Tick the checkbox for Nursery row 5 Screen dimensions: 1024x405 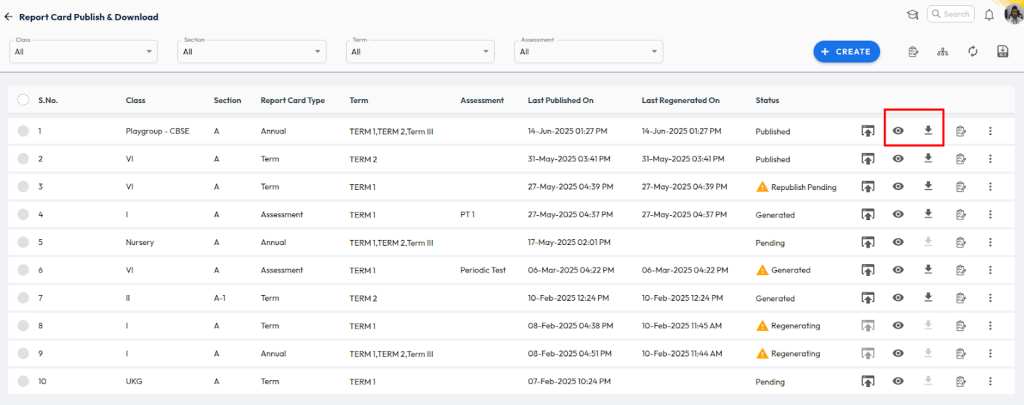pyautogui.click(x=23, y=242)
